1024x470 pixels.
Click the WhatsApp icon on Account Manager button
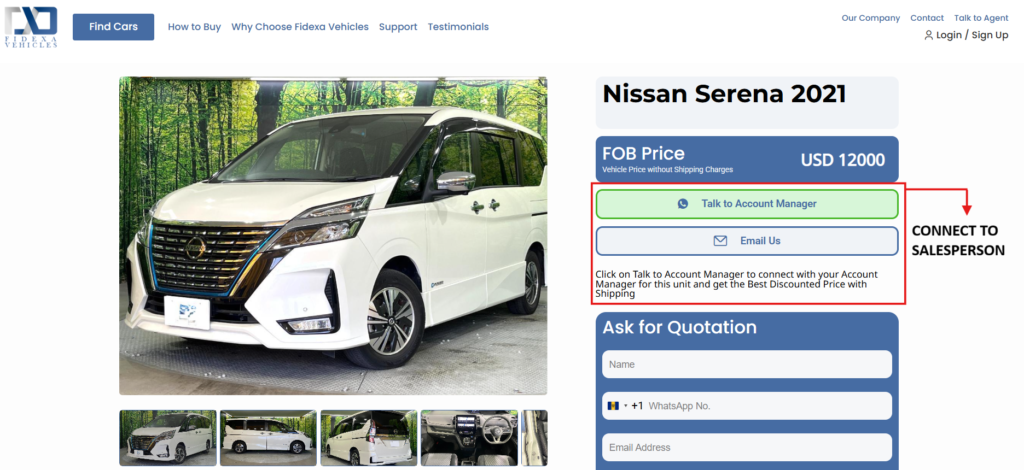pos(683,204)
